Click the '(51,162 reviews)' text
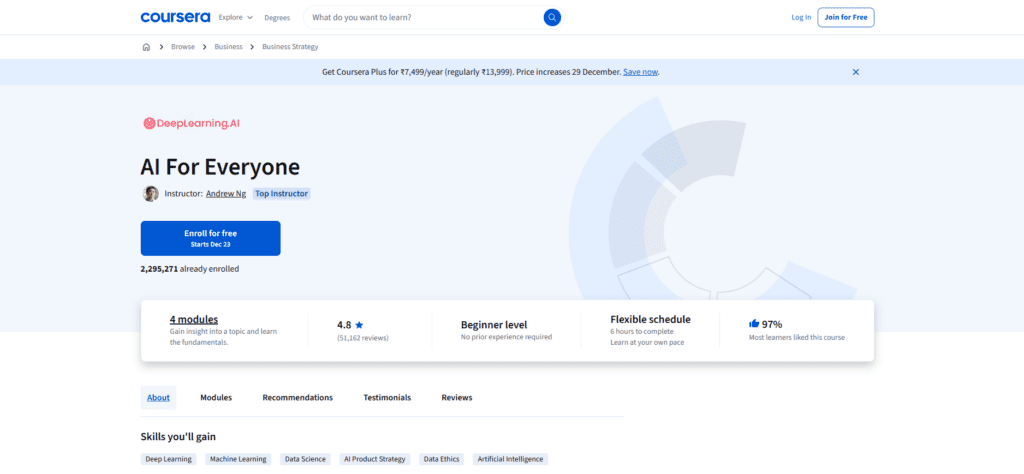The height and width of the screenshot is (474, 1024). [x=362, y=338]
